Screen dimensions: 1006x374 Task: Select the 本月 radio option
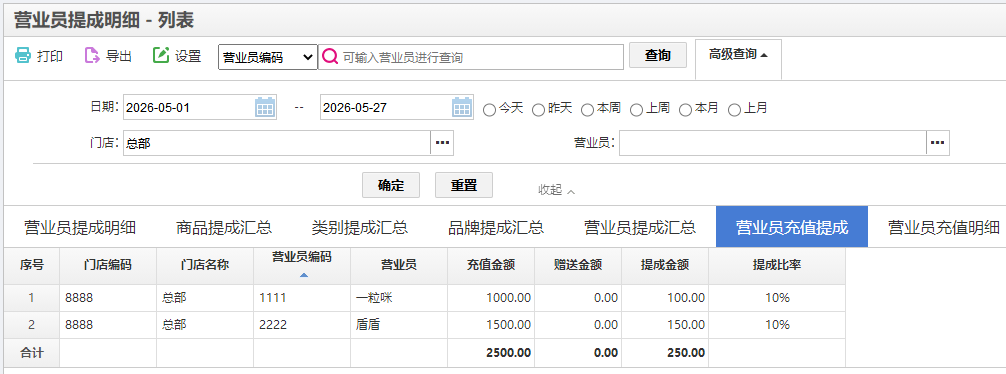[685, 110]
